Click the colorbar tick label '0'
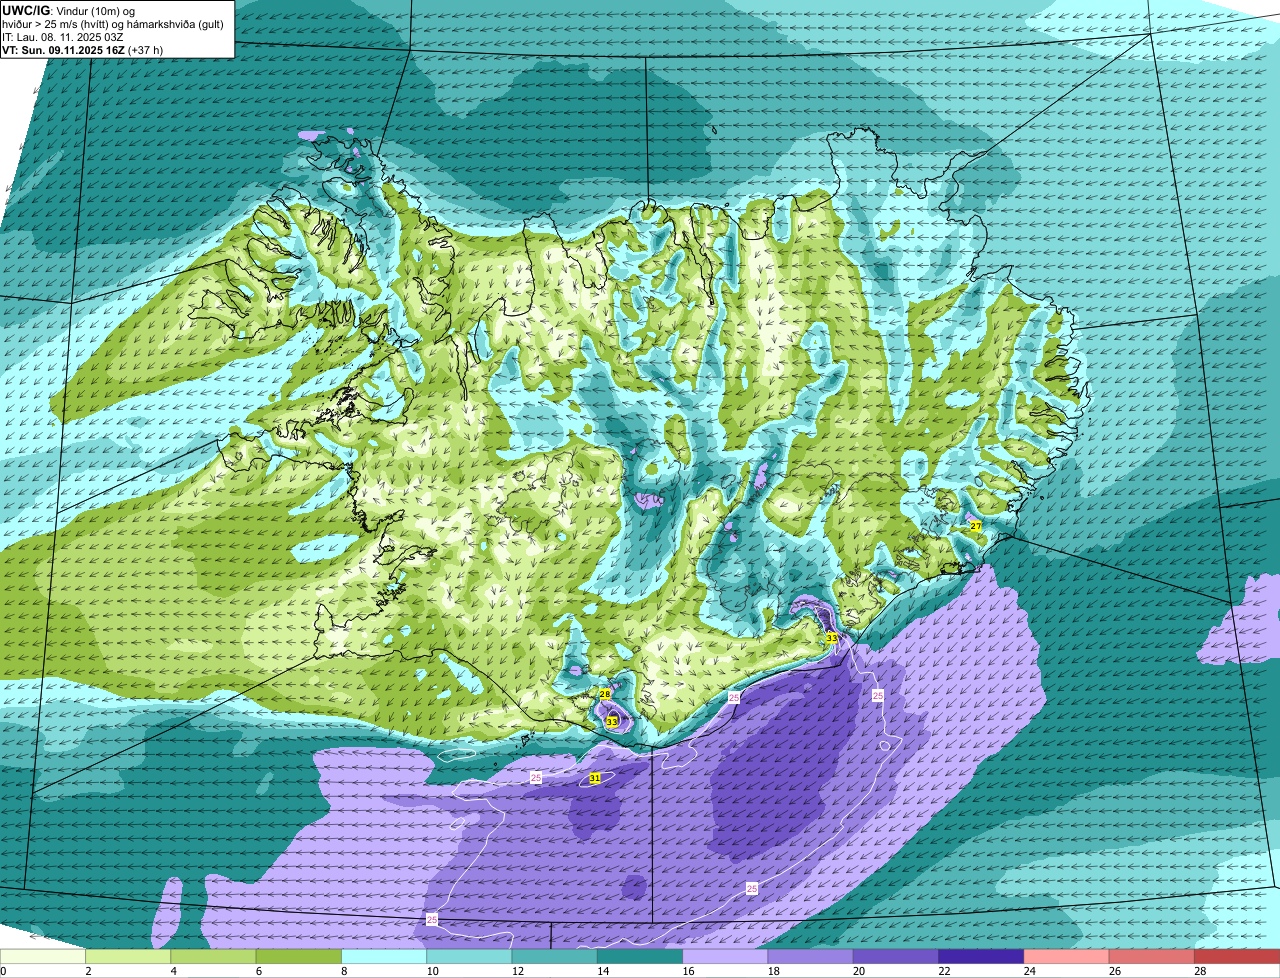This screenshot has width=1280, height=978. (x=3, y=971)
